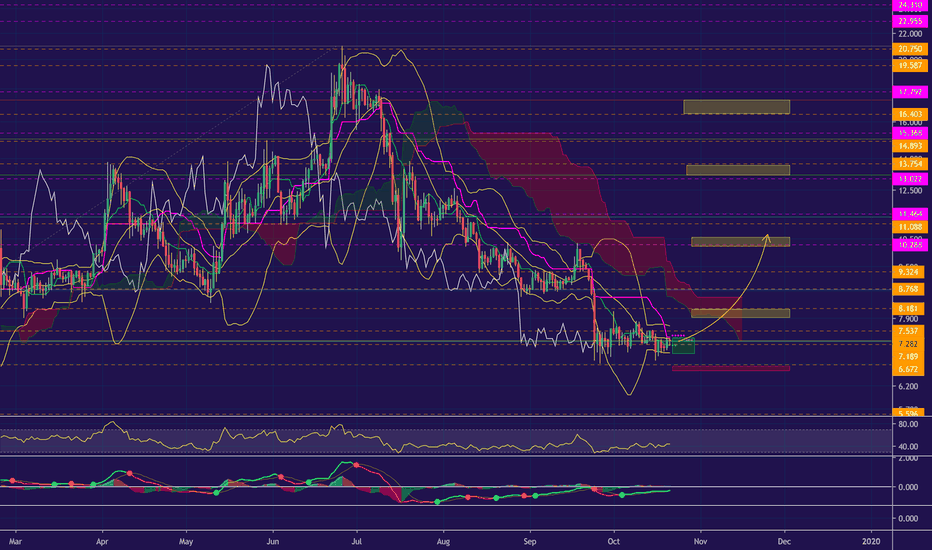
Task: Click the Jul label on time axis
Action: [357, 542]
